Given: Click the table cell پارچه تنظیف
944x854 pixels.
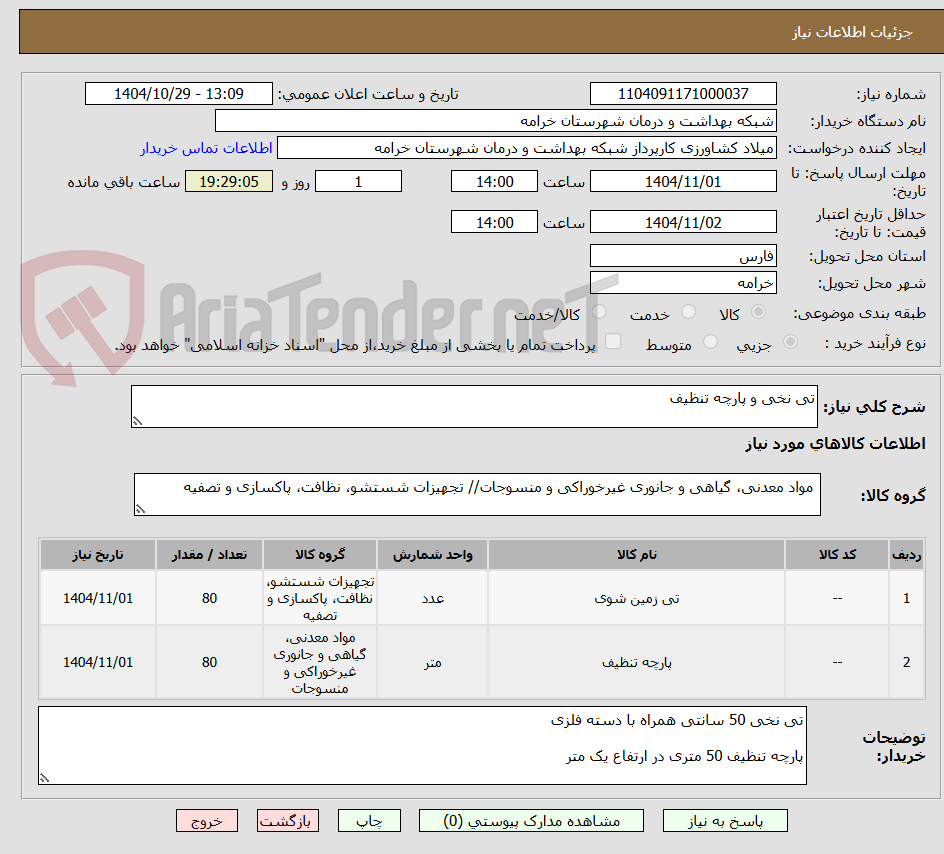Looking at the screenshot, I should [636, 662].
